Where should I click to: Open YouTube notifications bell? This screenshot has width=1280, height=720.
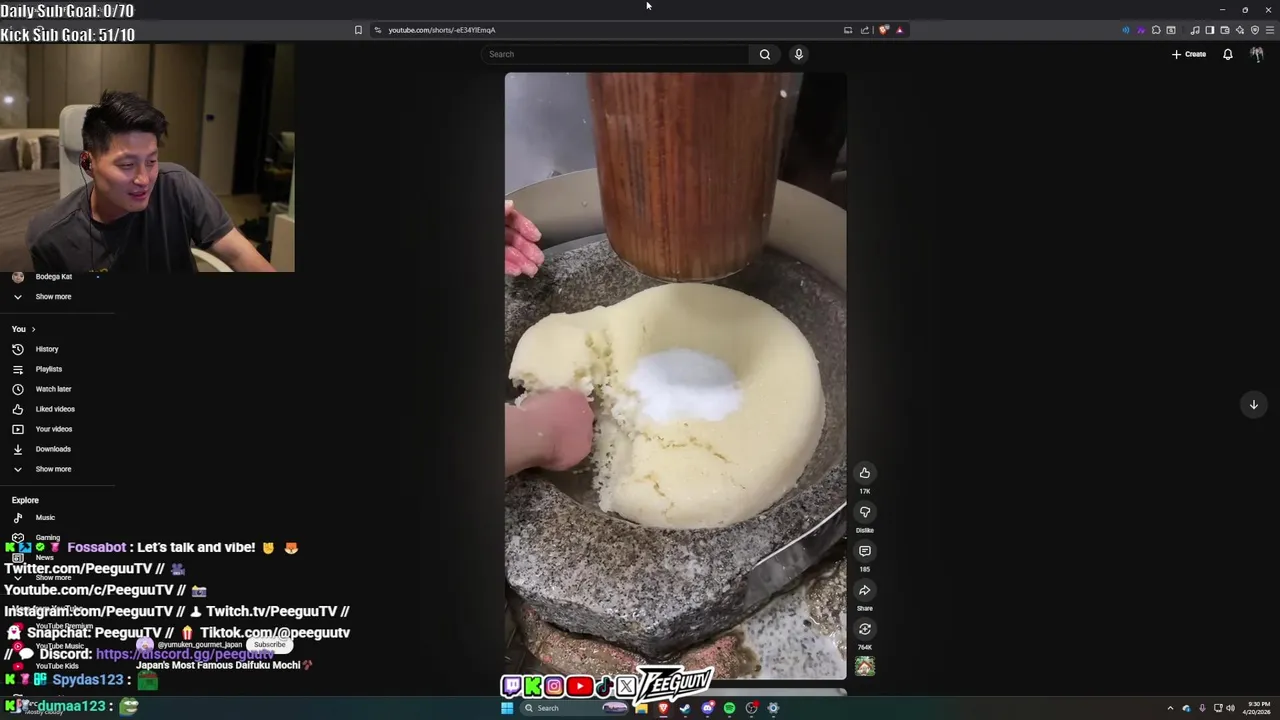pyautogui.click(x=1228, y=54)
